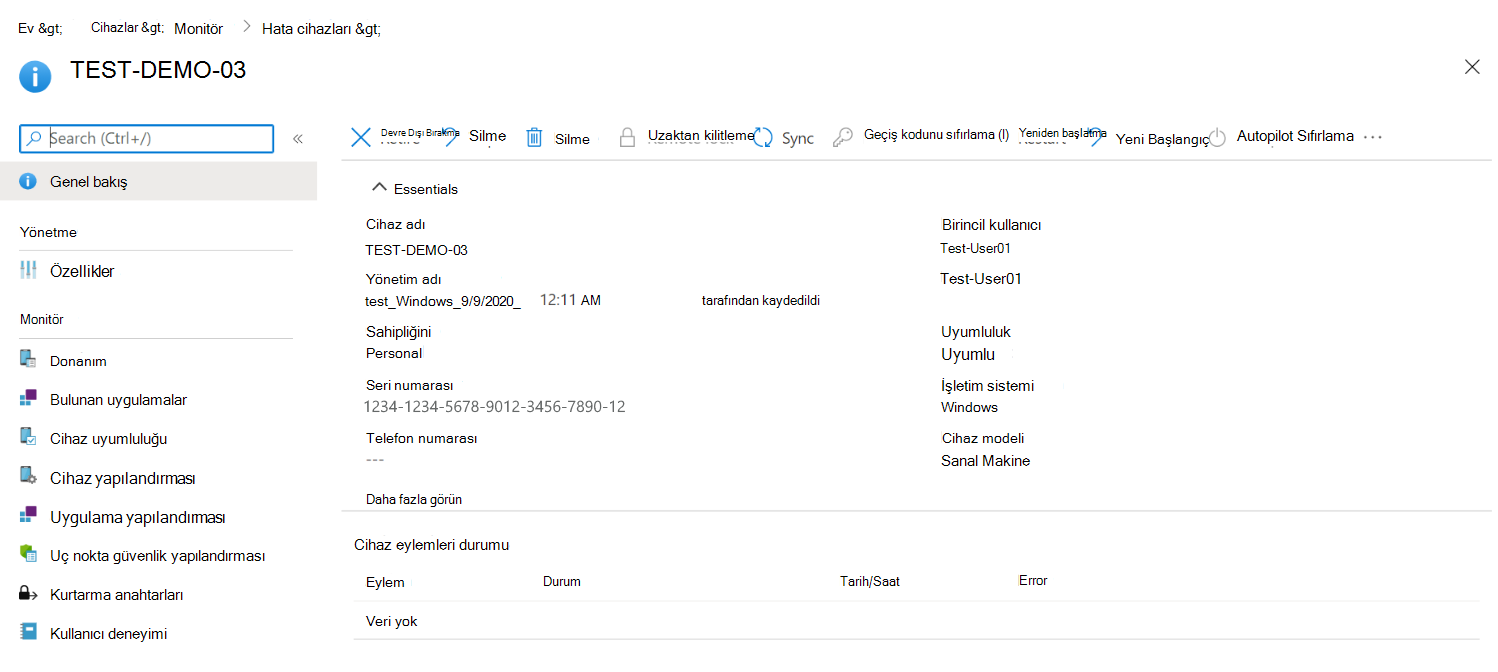Collapse the Essentials section chevron
The image size is (1498, 672).
379,187
